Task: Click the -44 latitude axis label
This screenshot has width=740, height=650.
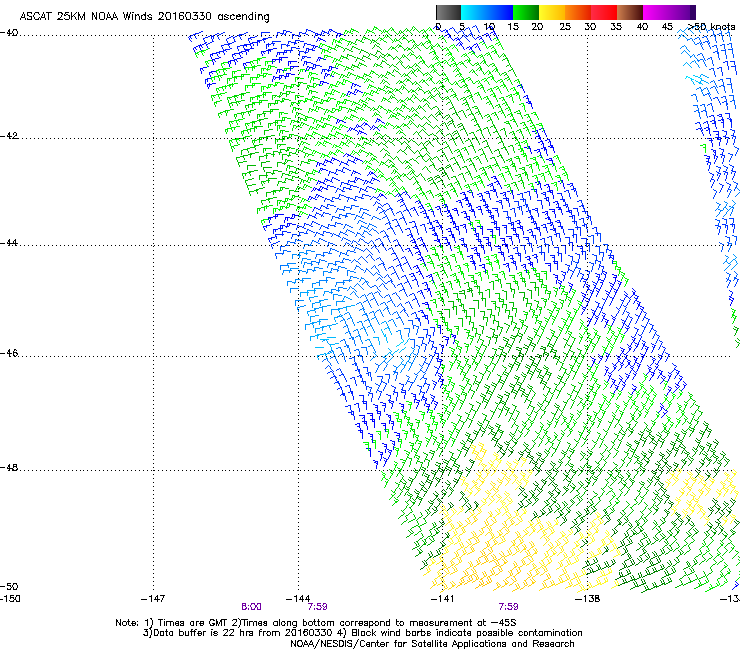Action: coord(9,243)
